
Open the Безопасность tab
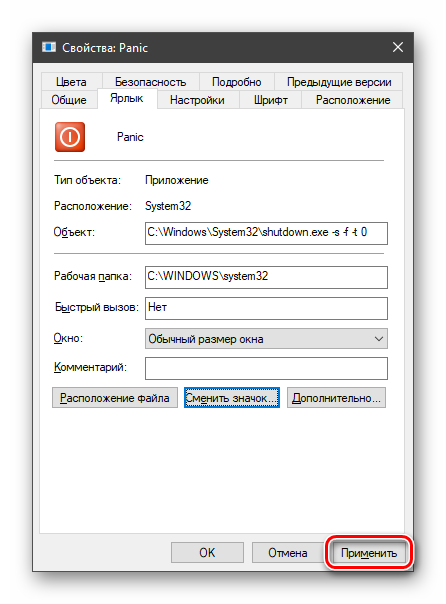pyautogui.click(x=150, y=82)
